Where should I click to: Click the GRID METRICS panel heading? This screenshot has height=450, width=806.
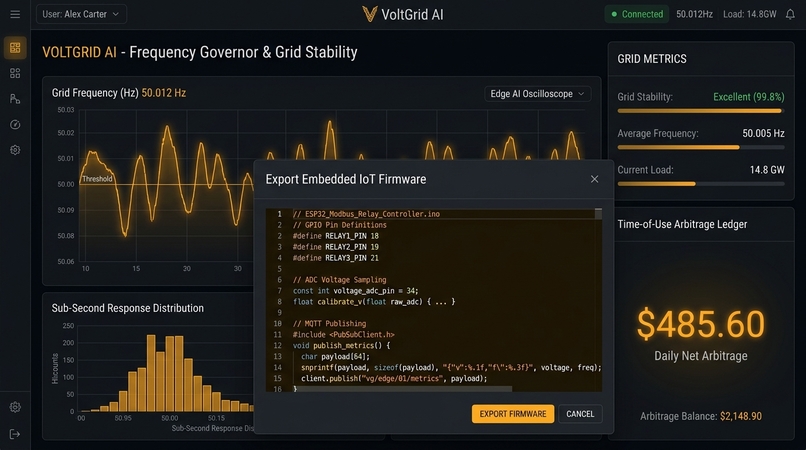pyautogui.click(x=652, y=59)
